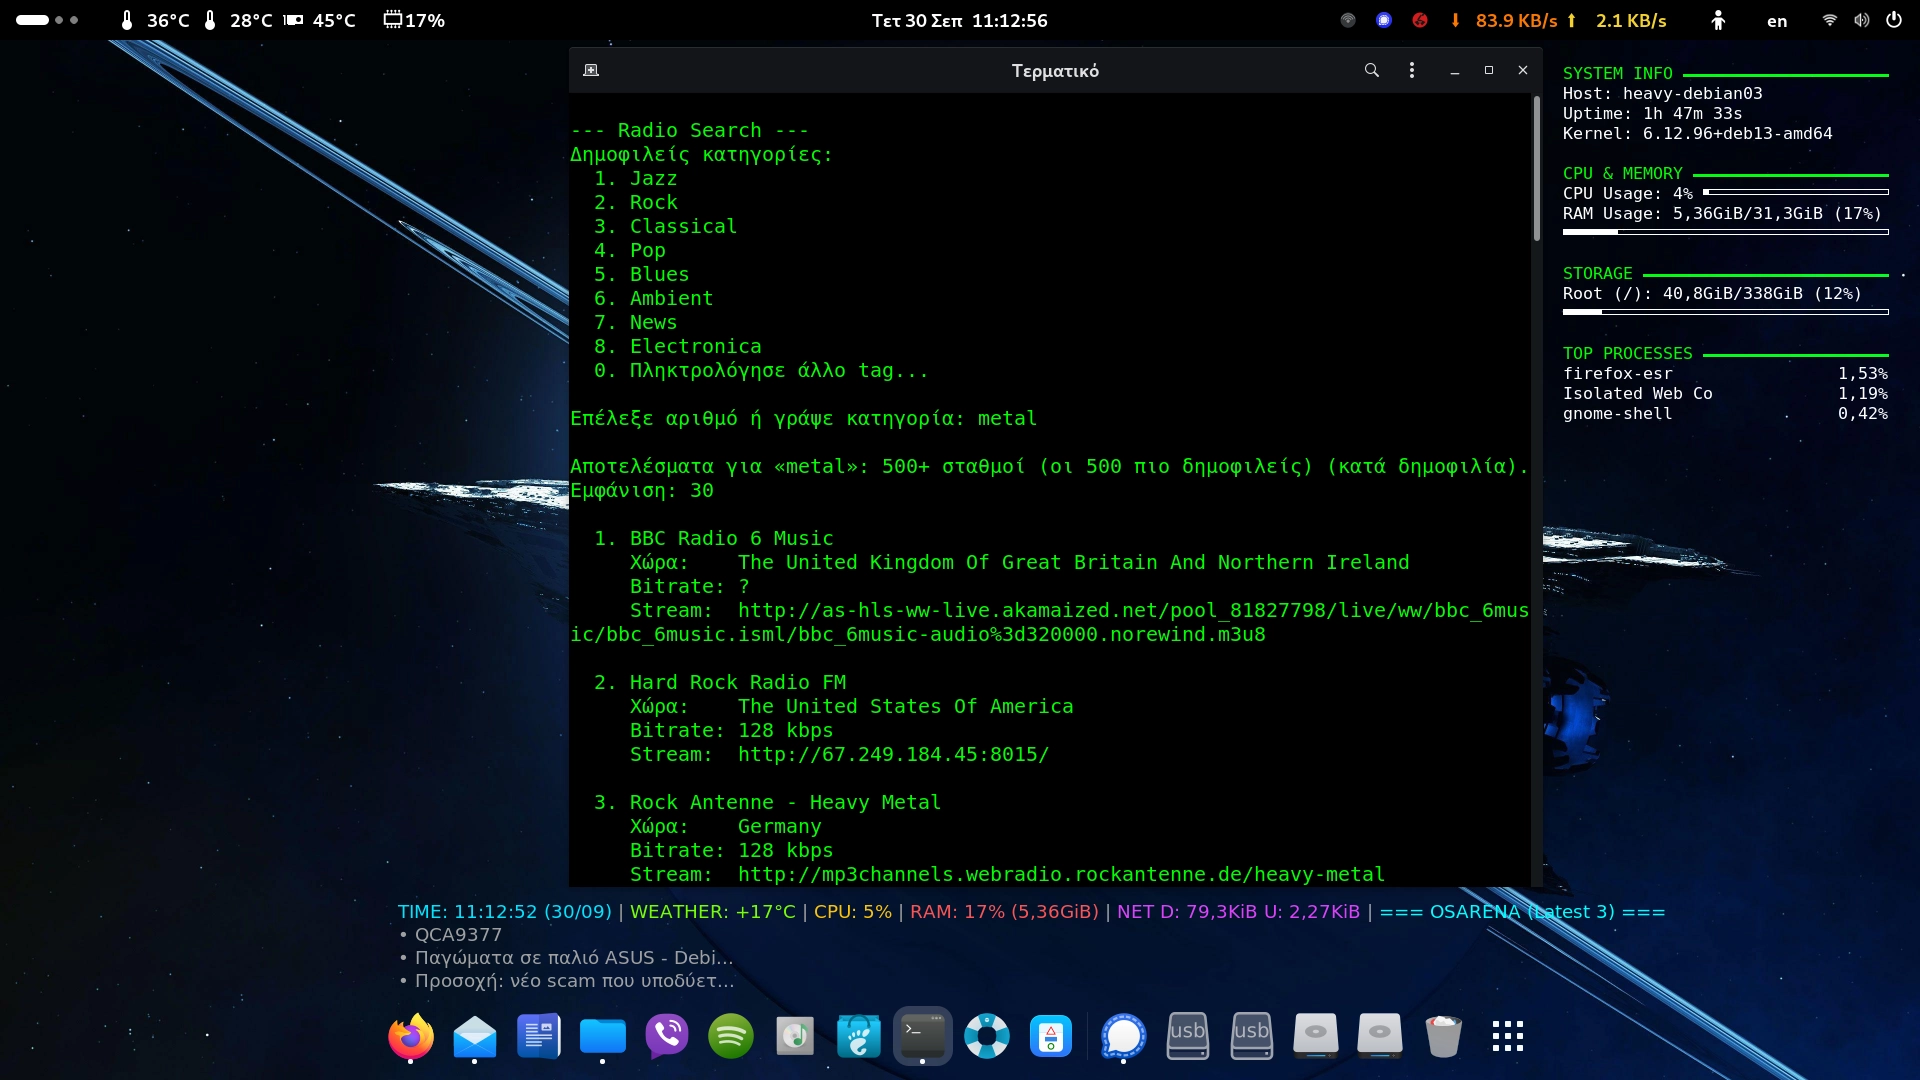Image resolution: width=1920 pixels, height=1080 pixels.
Task: Open GNOME Software shopping bag icon
Action: click(859, 1036)
